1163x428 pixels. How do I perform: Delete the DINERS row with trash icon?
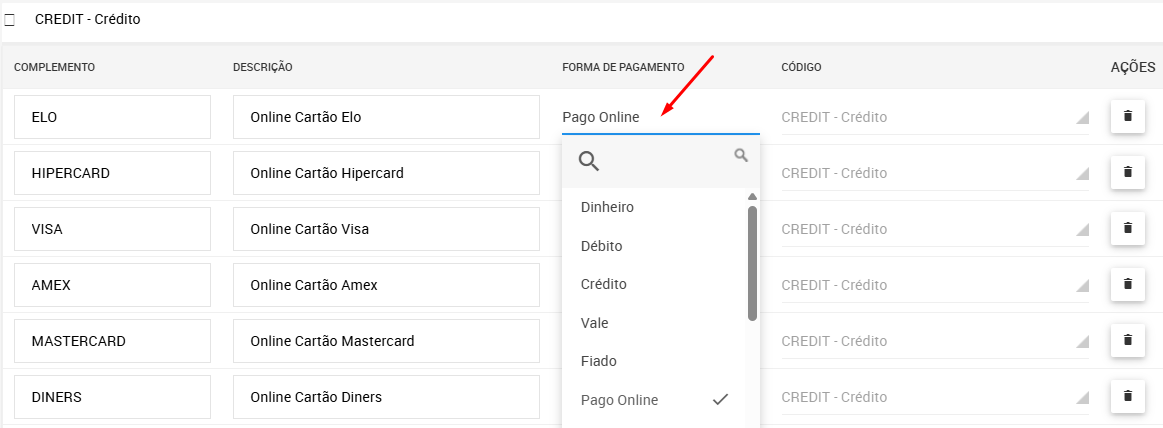pos(1128,397)
